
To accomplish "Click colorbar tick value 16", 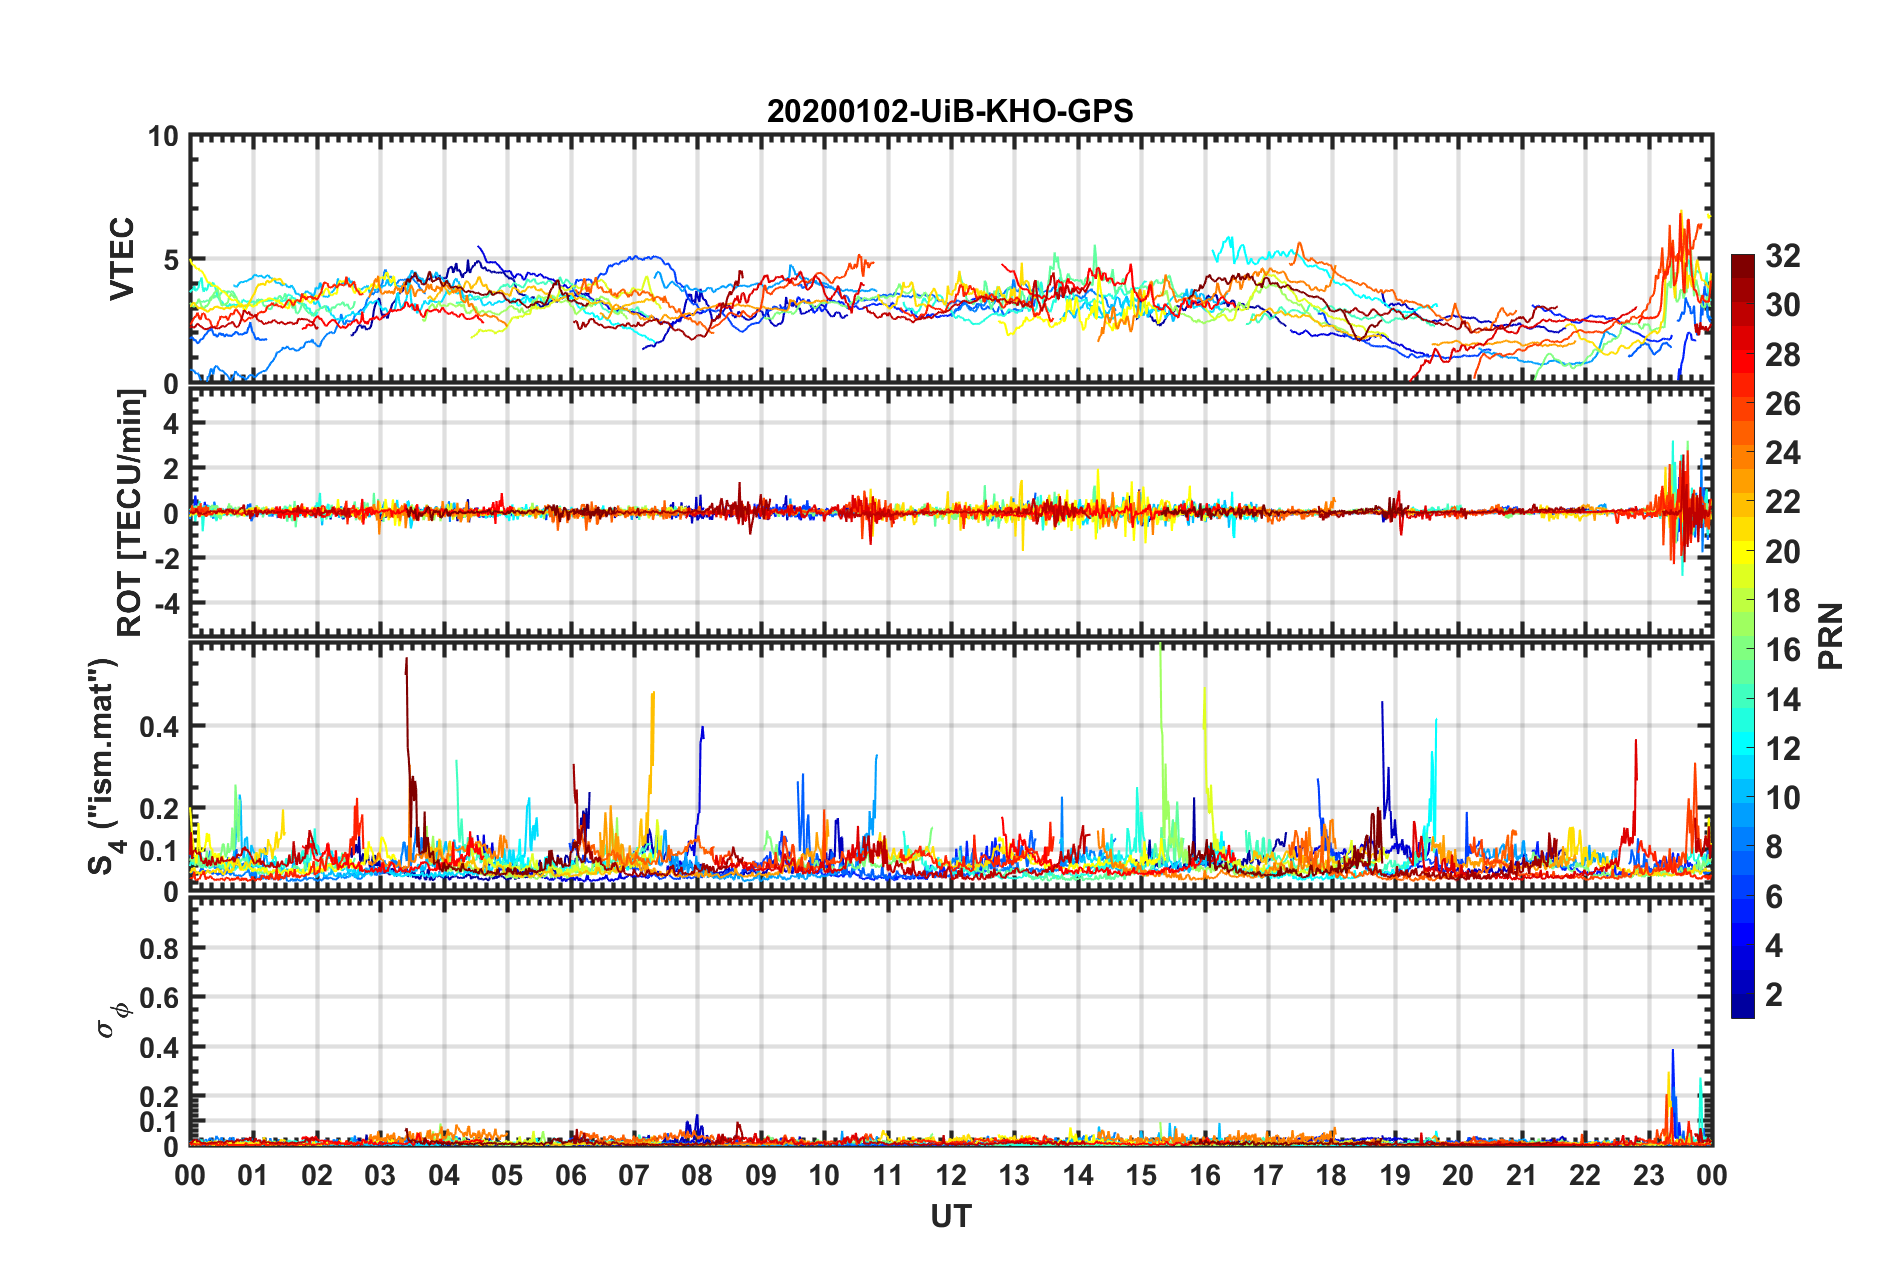I will click(1782, 650).
